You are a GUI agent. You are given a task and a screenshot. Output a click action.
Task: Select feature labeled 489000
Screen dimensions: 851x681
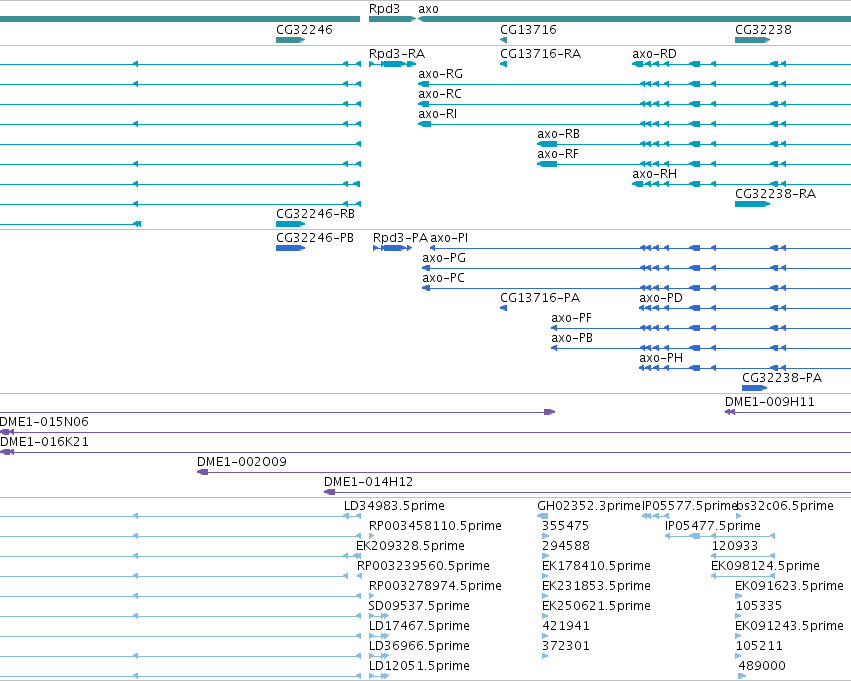[x=762, y=667]
